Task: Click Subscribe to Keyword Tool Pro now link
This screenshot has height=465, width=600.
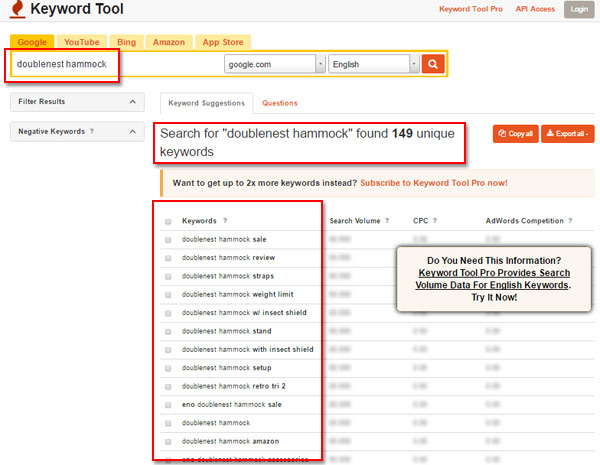Action: click(434, 183)
